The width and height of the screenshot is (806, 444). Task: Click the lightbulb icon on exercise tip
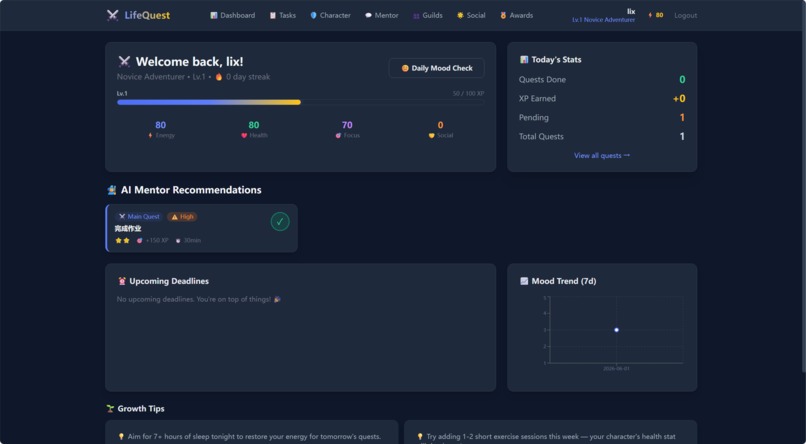[420, 436]
